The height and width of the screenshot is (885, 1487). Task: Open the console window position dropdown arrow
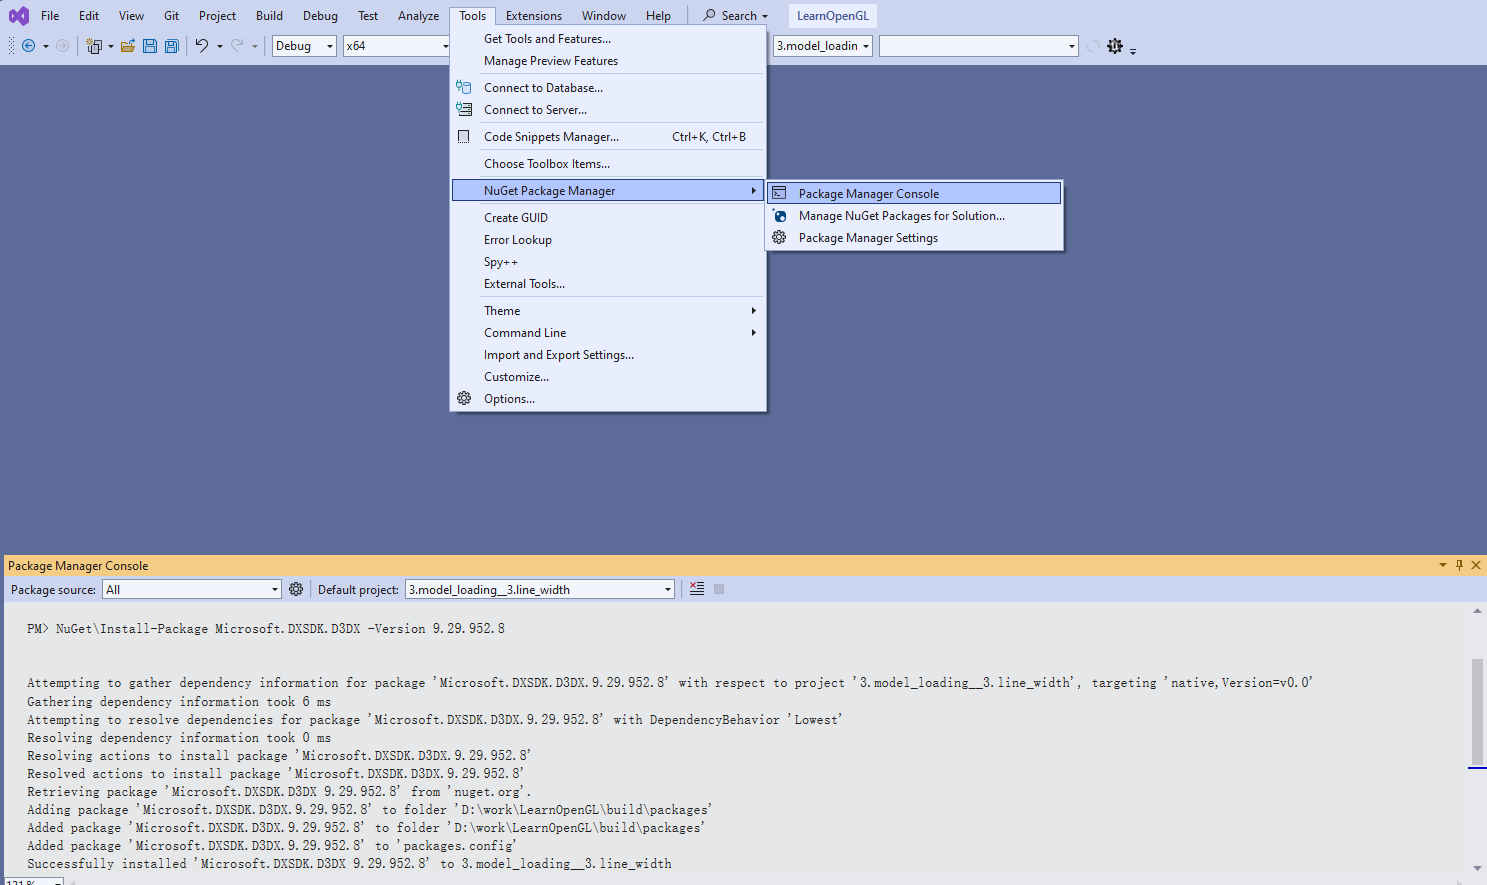coord(1443,565)
